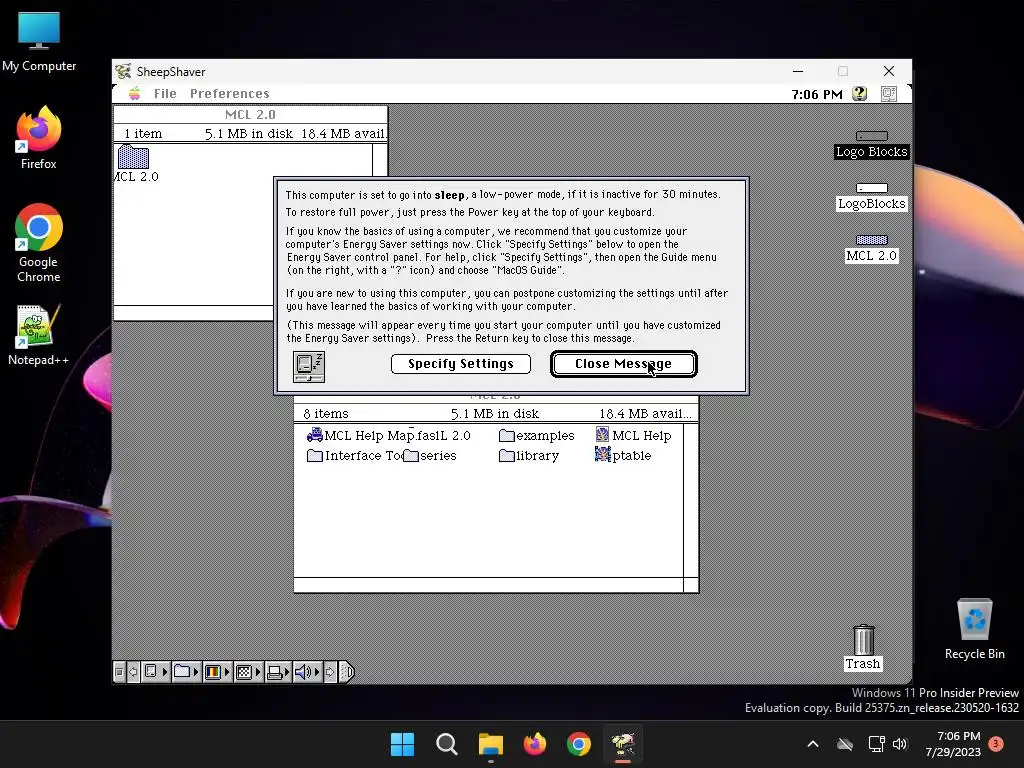
Task: Open the Monitor color depth module in Control Strip
Action: (217, 672)
